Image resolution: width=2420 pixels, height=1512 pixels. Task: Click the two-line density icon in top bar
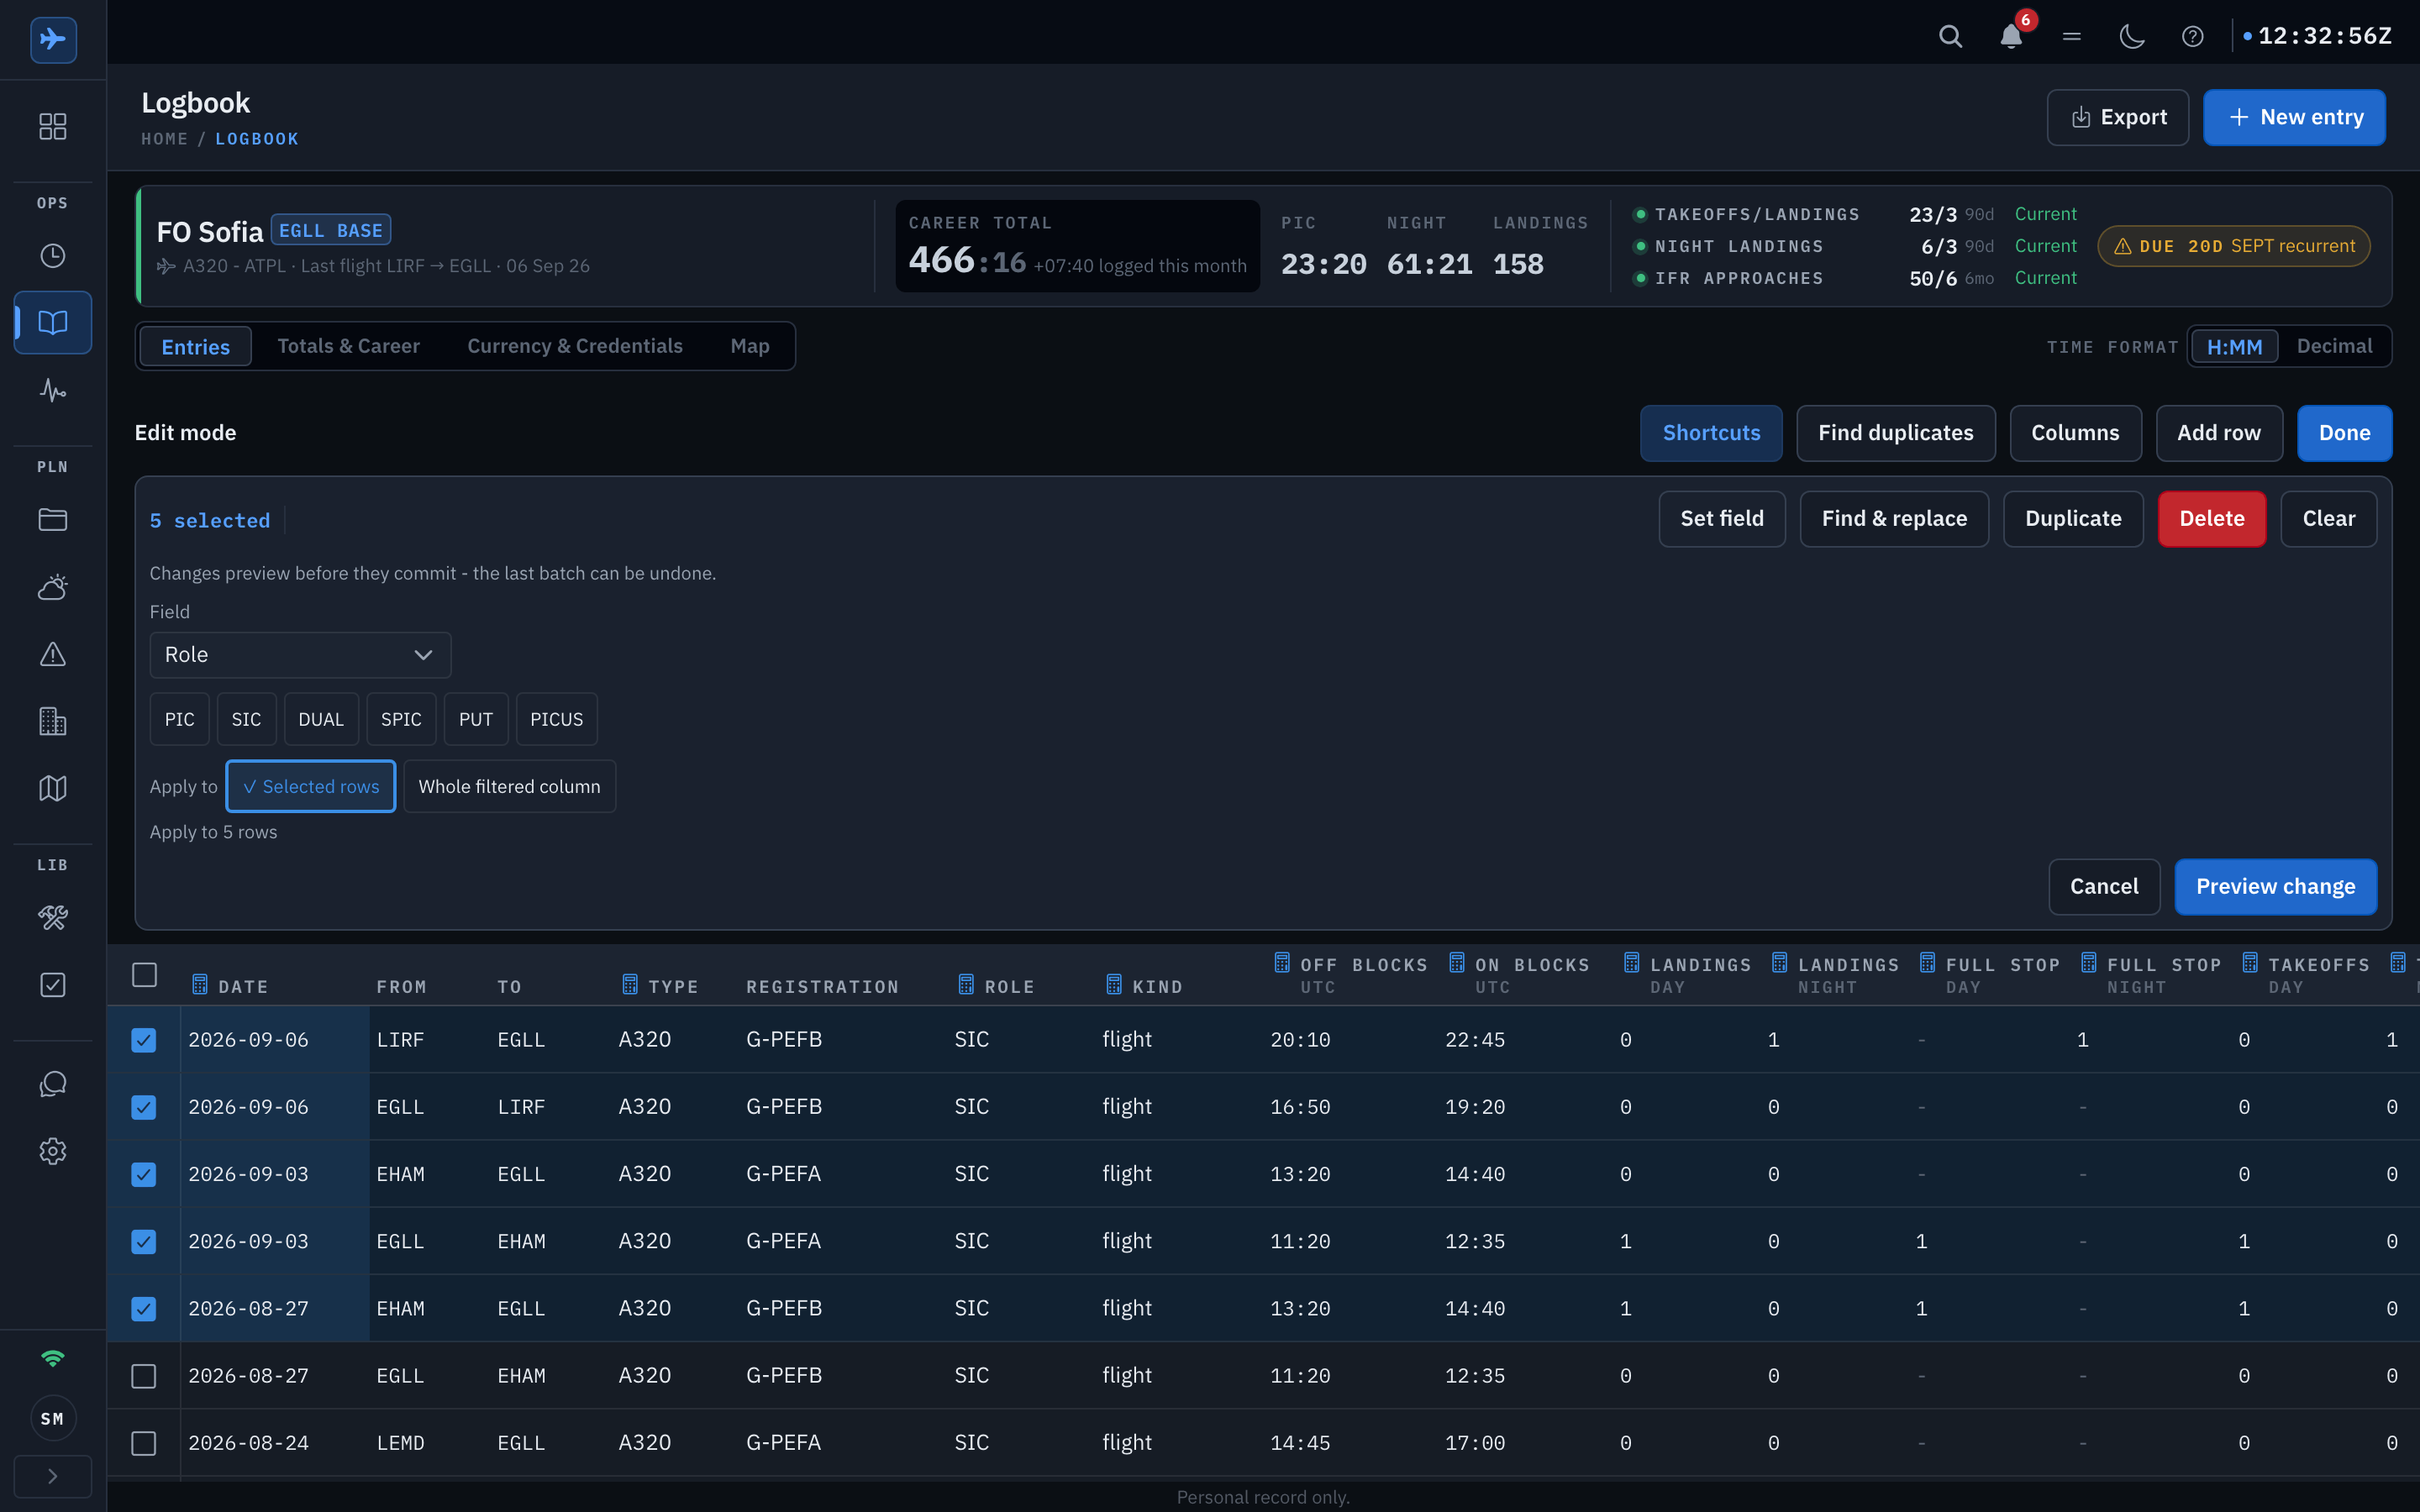point(2072,37)
